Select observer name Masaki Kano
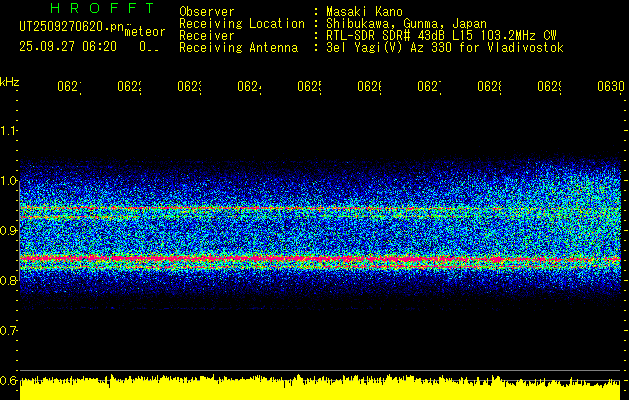Viewport: 629px width, 400px height. (364, 12)
